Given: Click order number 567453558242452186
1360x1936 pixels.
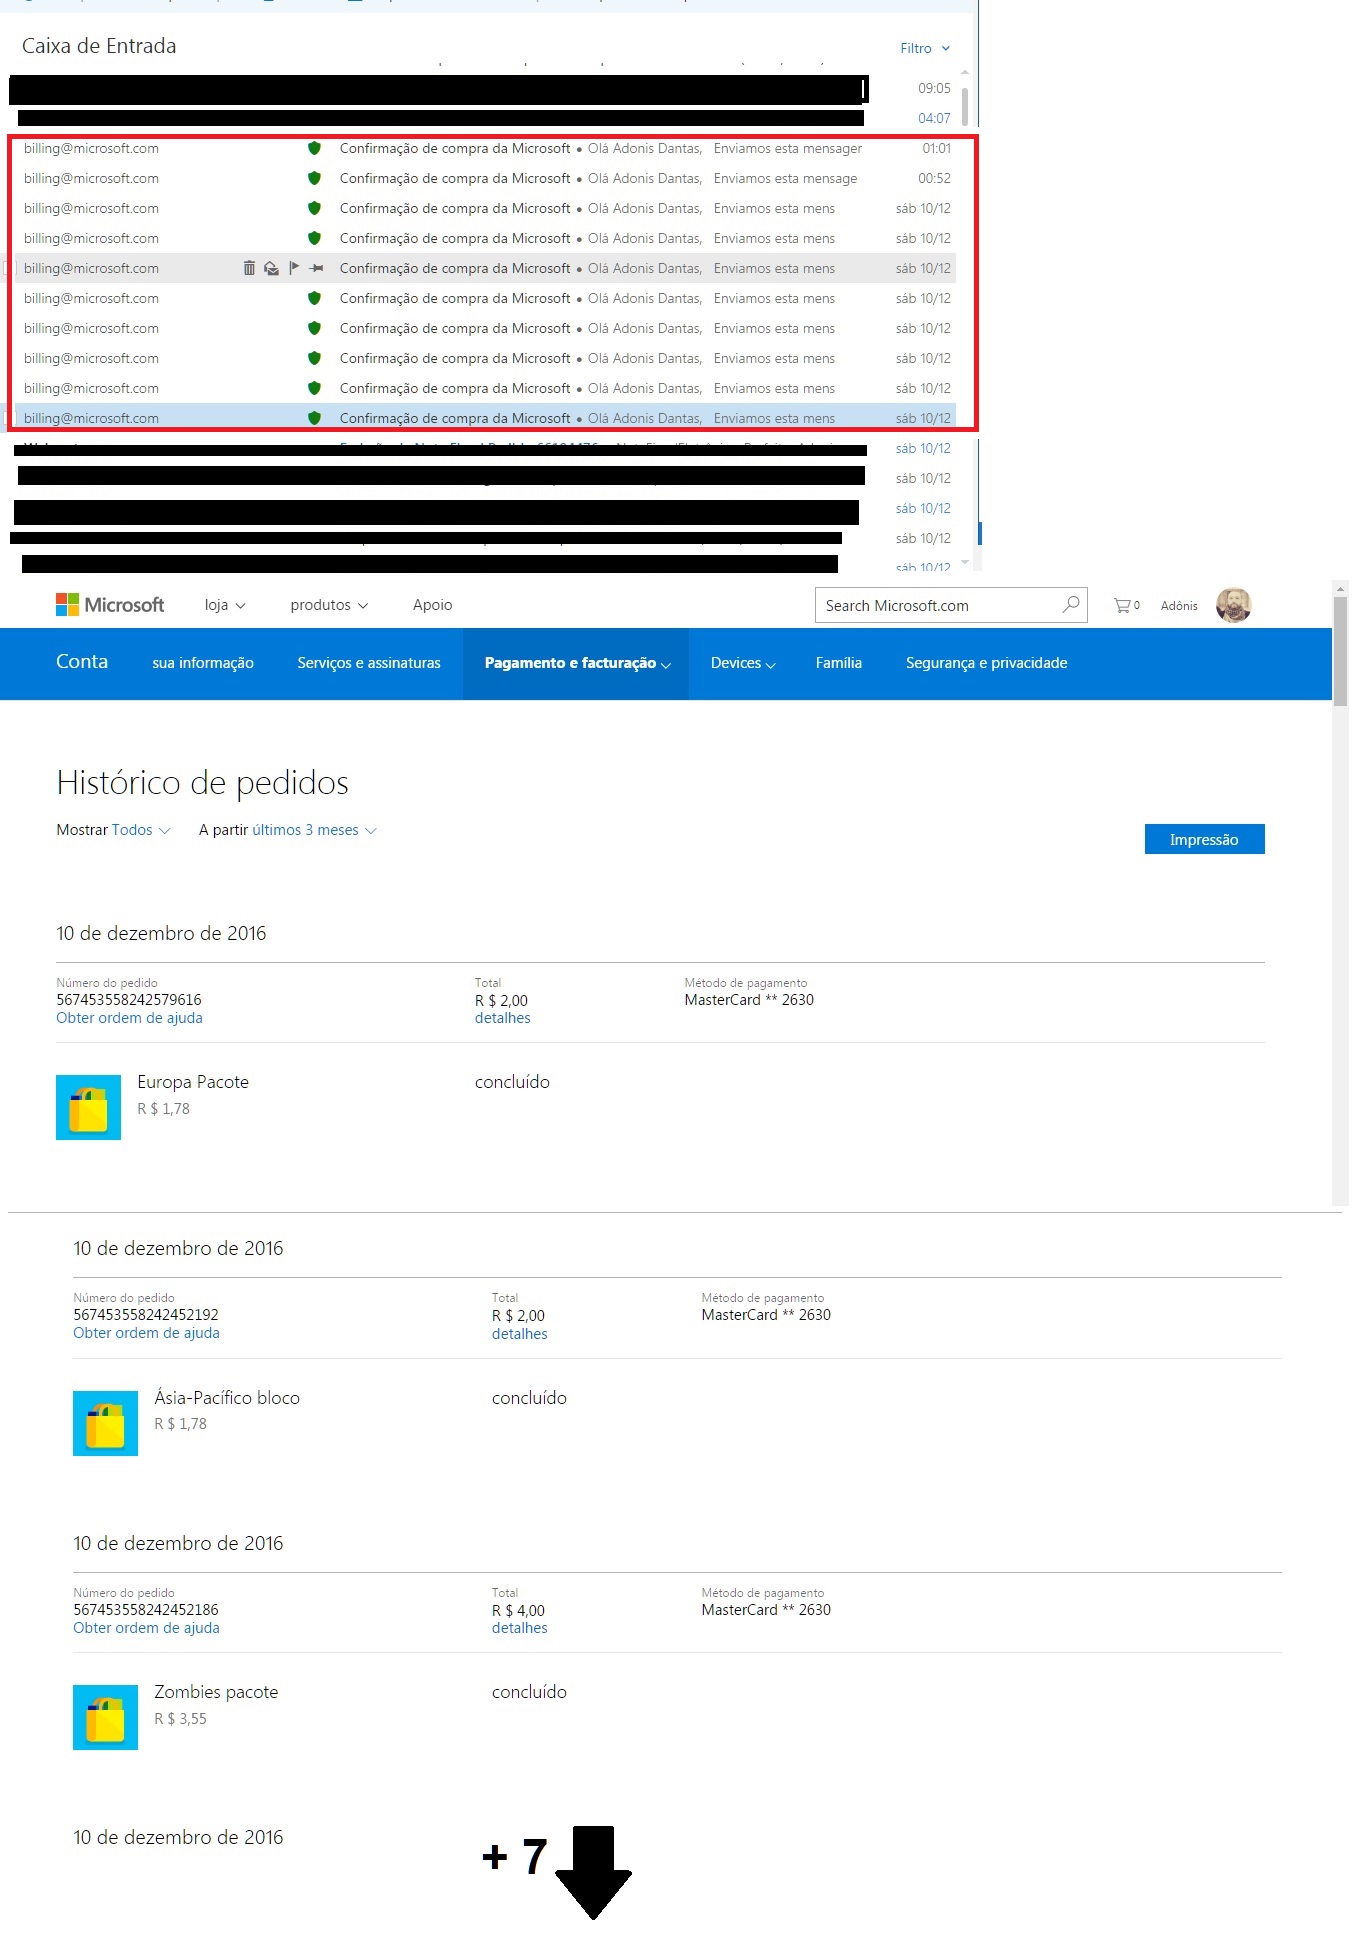Looking at the screenshot, I should click(x=146, y=1610).
